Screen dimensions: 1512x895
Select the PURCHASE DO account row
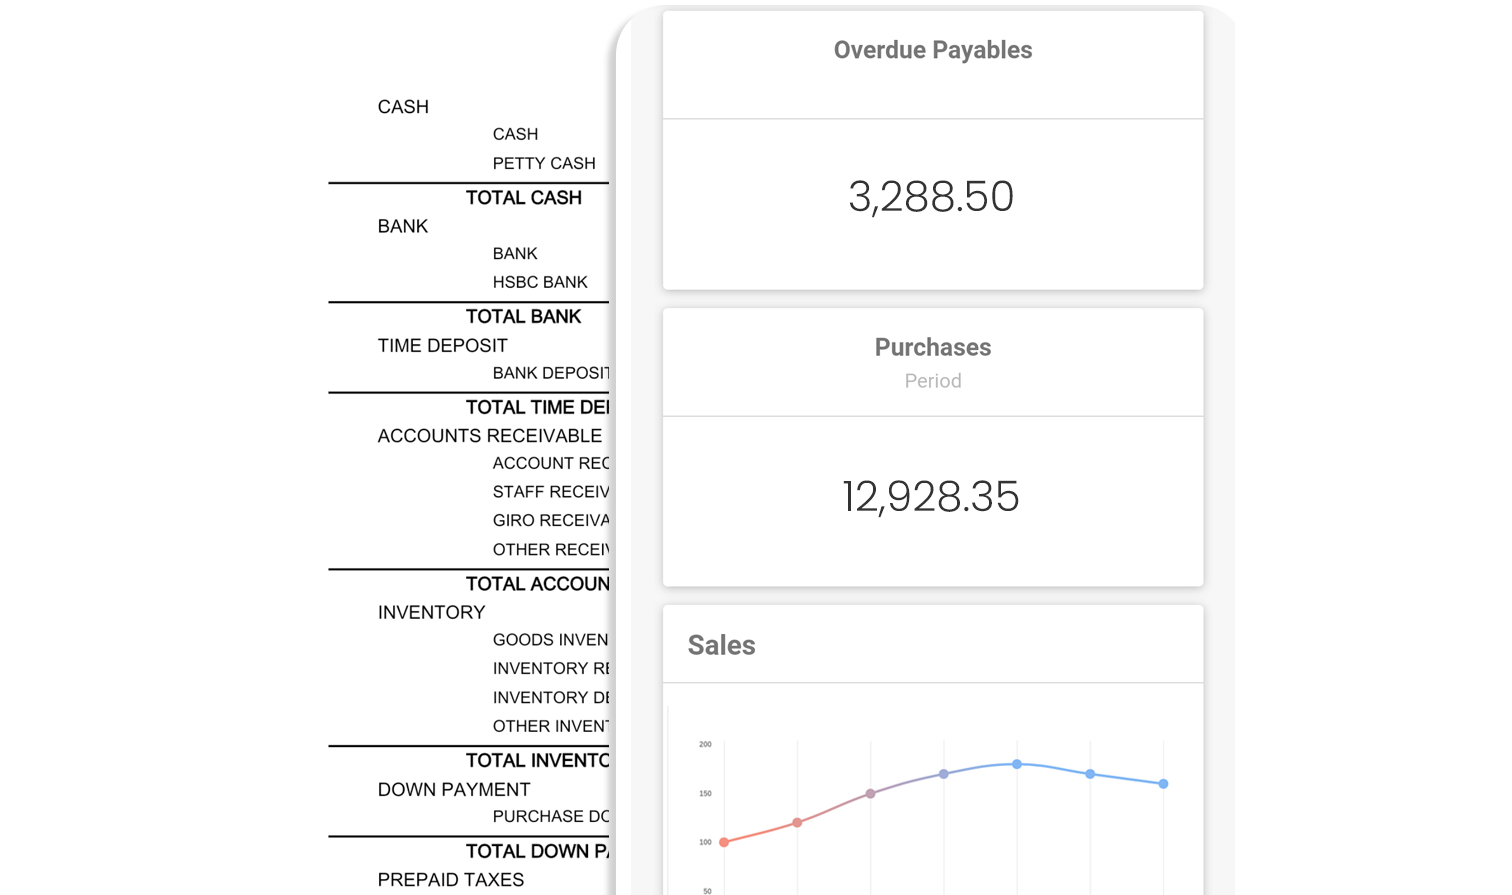point(551,817)
